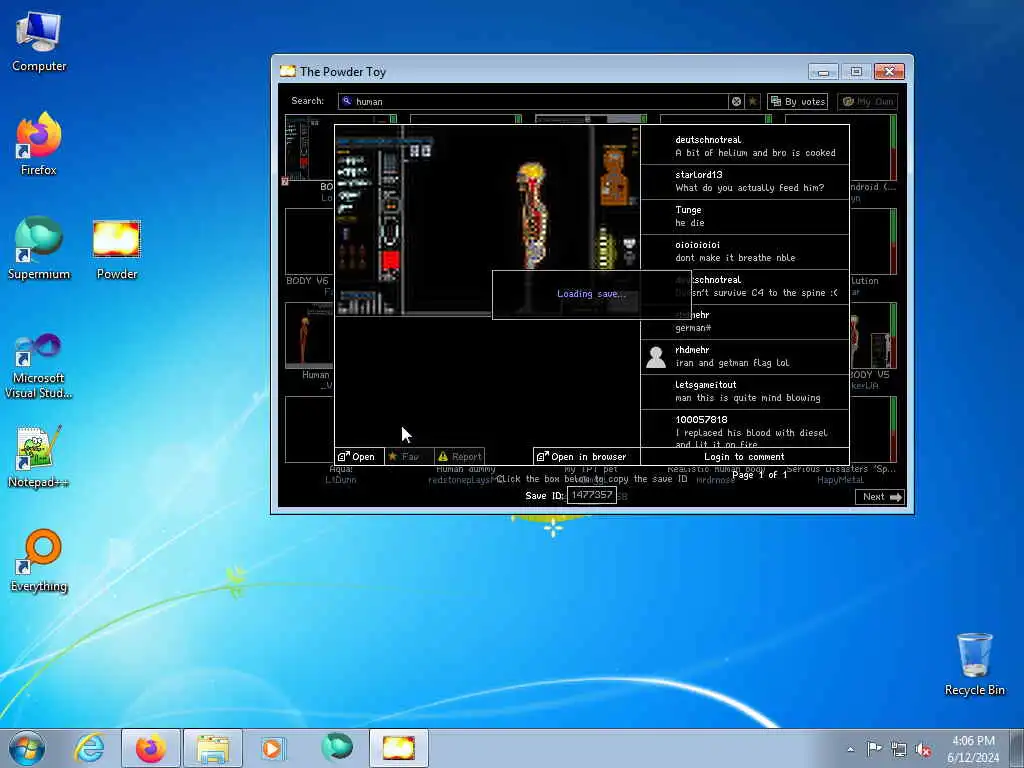The height and width of the screenshot is (768, 1024).
Task: Open the 'By votes' sort option
Action: click(x=798, y=101)
